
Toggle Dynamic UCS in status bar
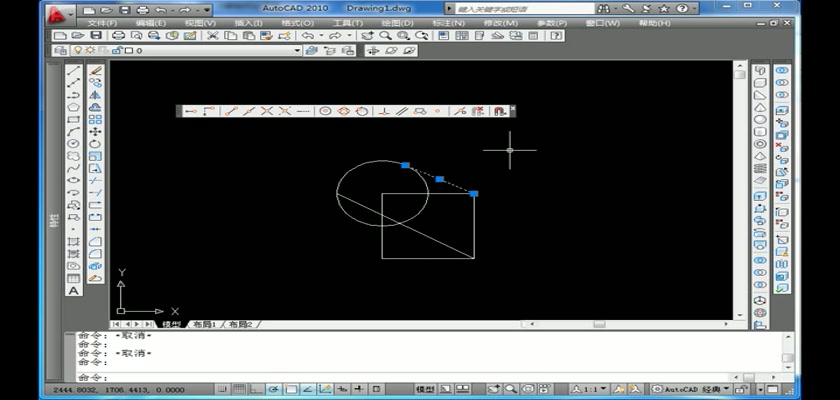[x=325, y=389]
